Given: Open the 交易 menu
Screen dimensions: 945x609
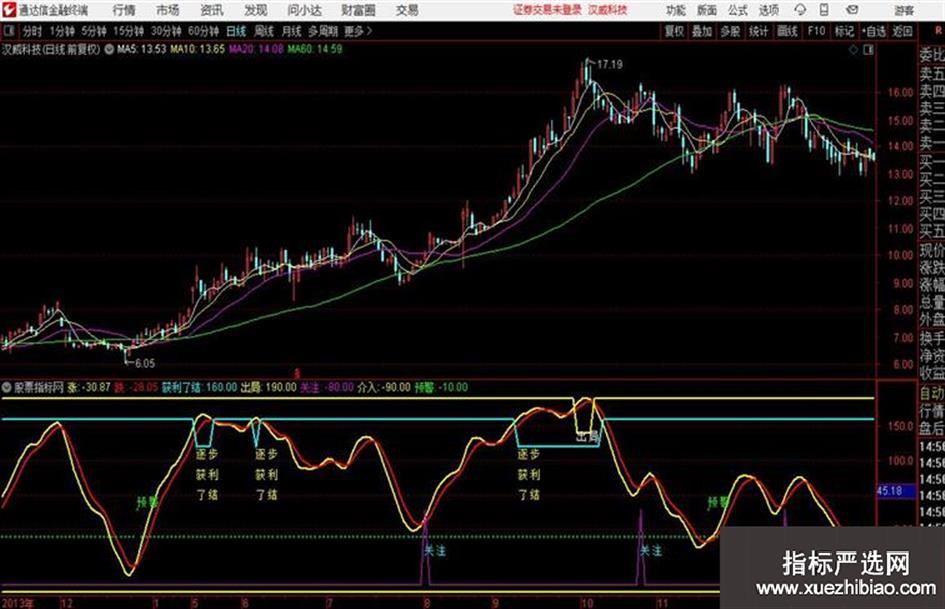Looking at the screenshot, I should click(x=407, y=10).
